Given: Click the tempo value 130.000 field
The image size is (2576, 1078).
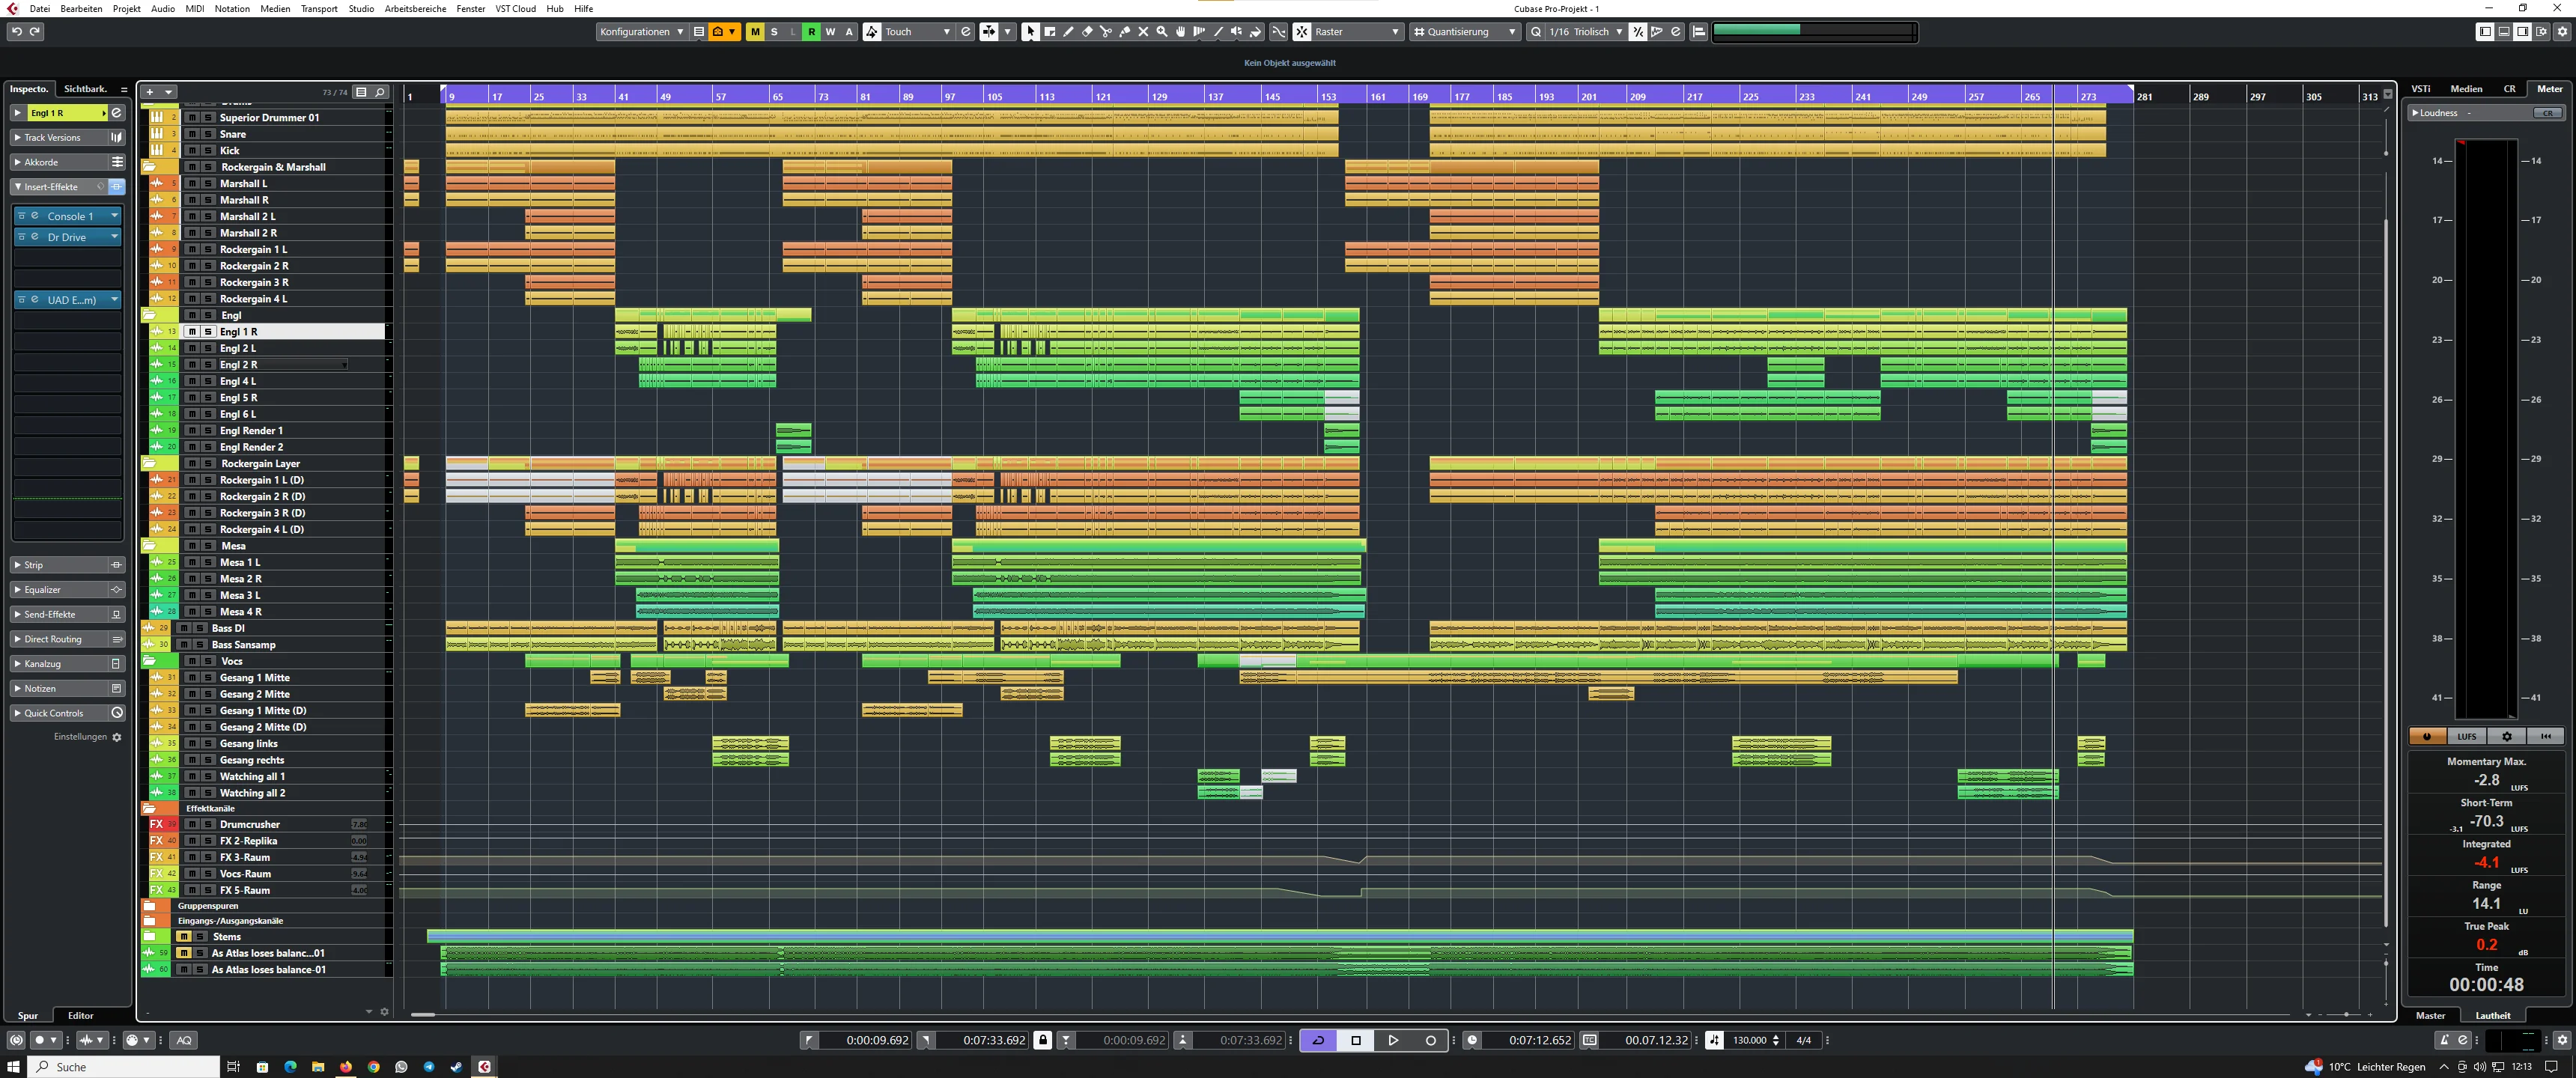Looking at the screenshot, I should 1749,1040.
